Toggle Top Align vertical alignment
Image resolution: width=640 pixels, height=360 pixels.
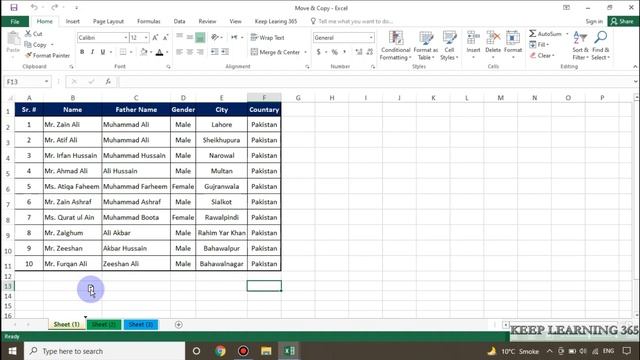tap(179, 38)
